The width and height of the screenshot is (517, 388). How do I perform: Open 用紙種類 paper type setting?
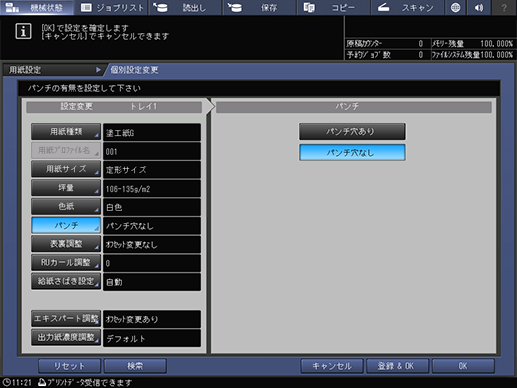(x=66, y=132)
